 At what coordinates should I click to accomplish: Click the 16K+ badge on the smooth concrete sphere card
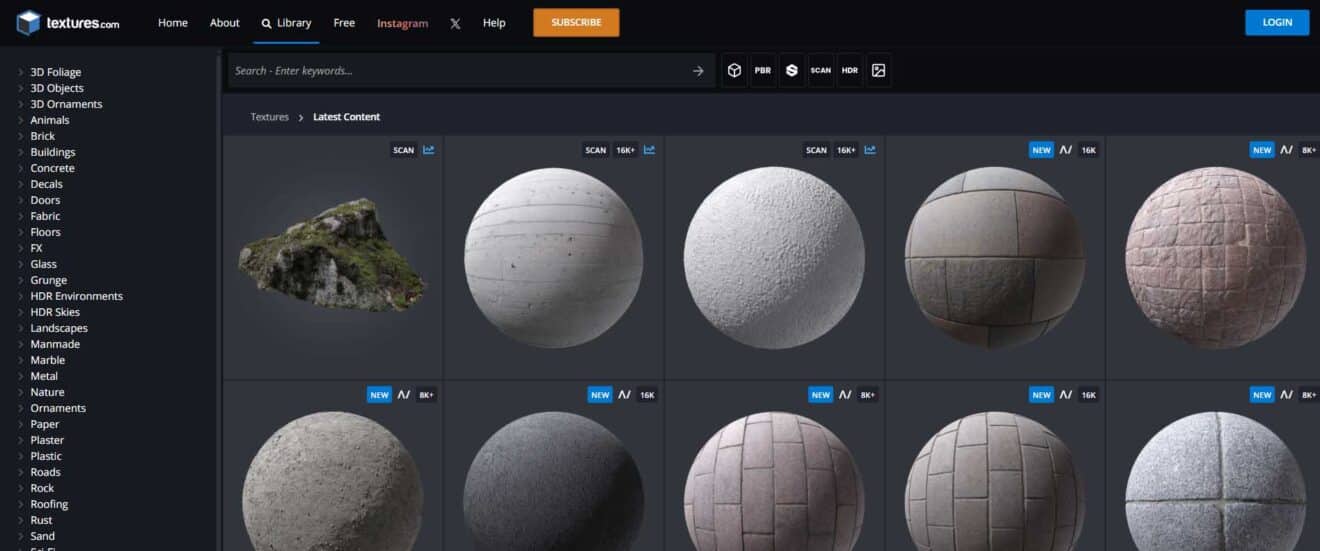[626, 150]
